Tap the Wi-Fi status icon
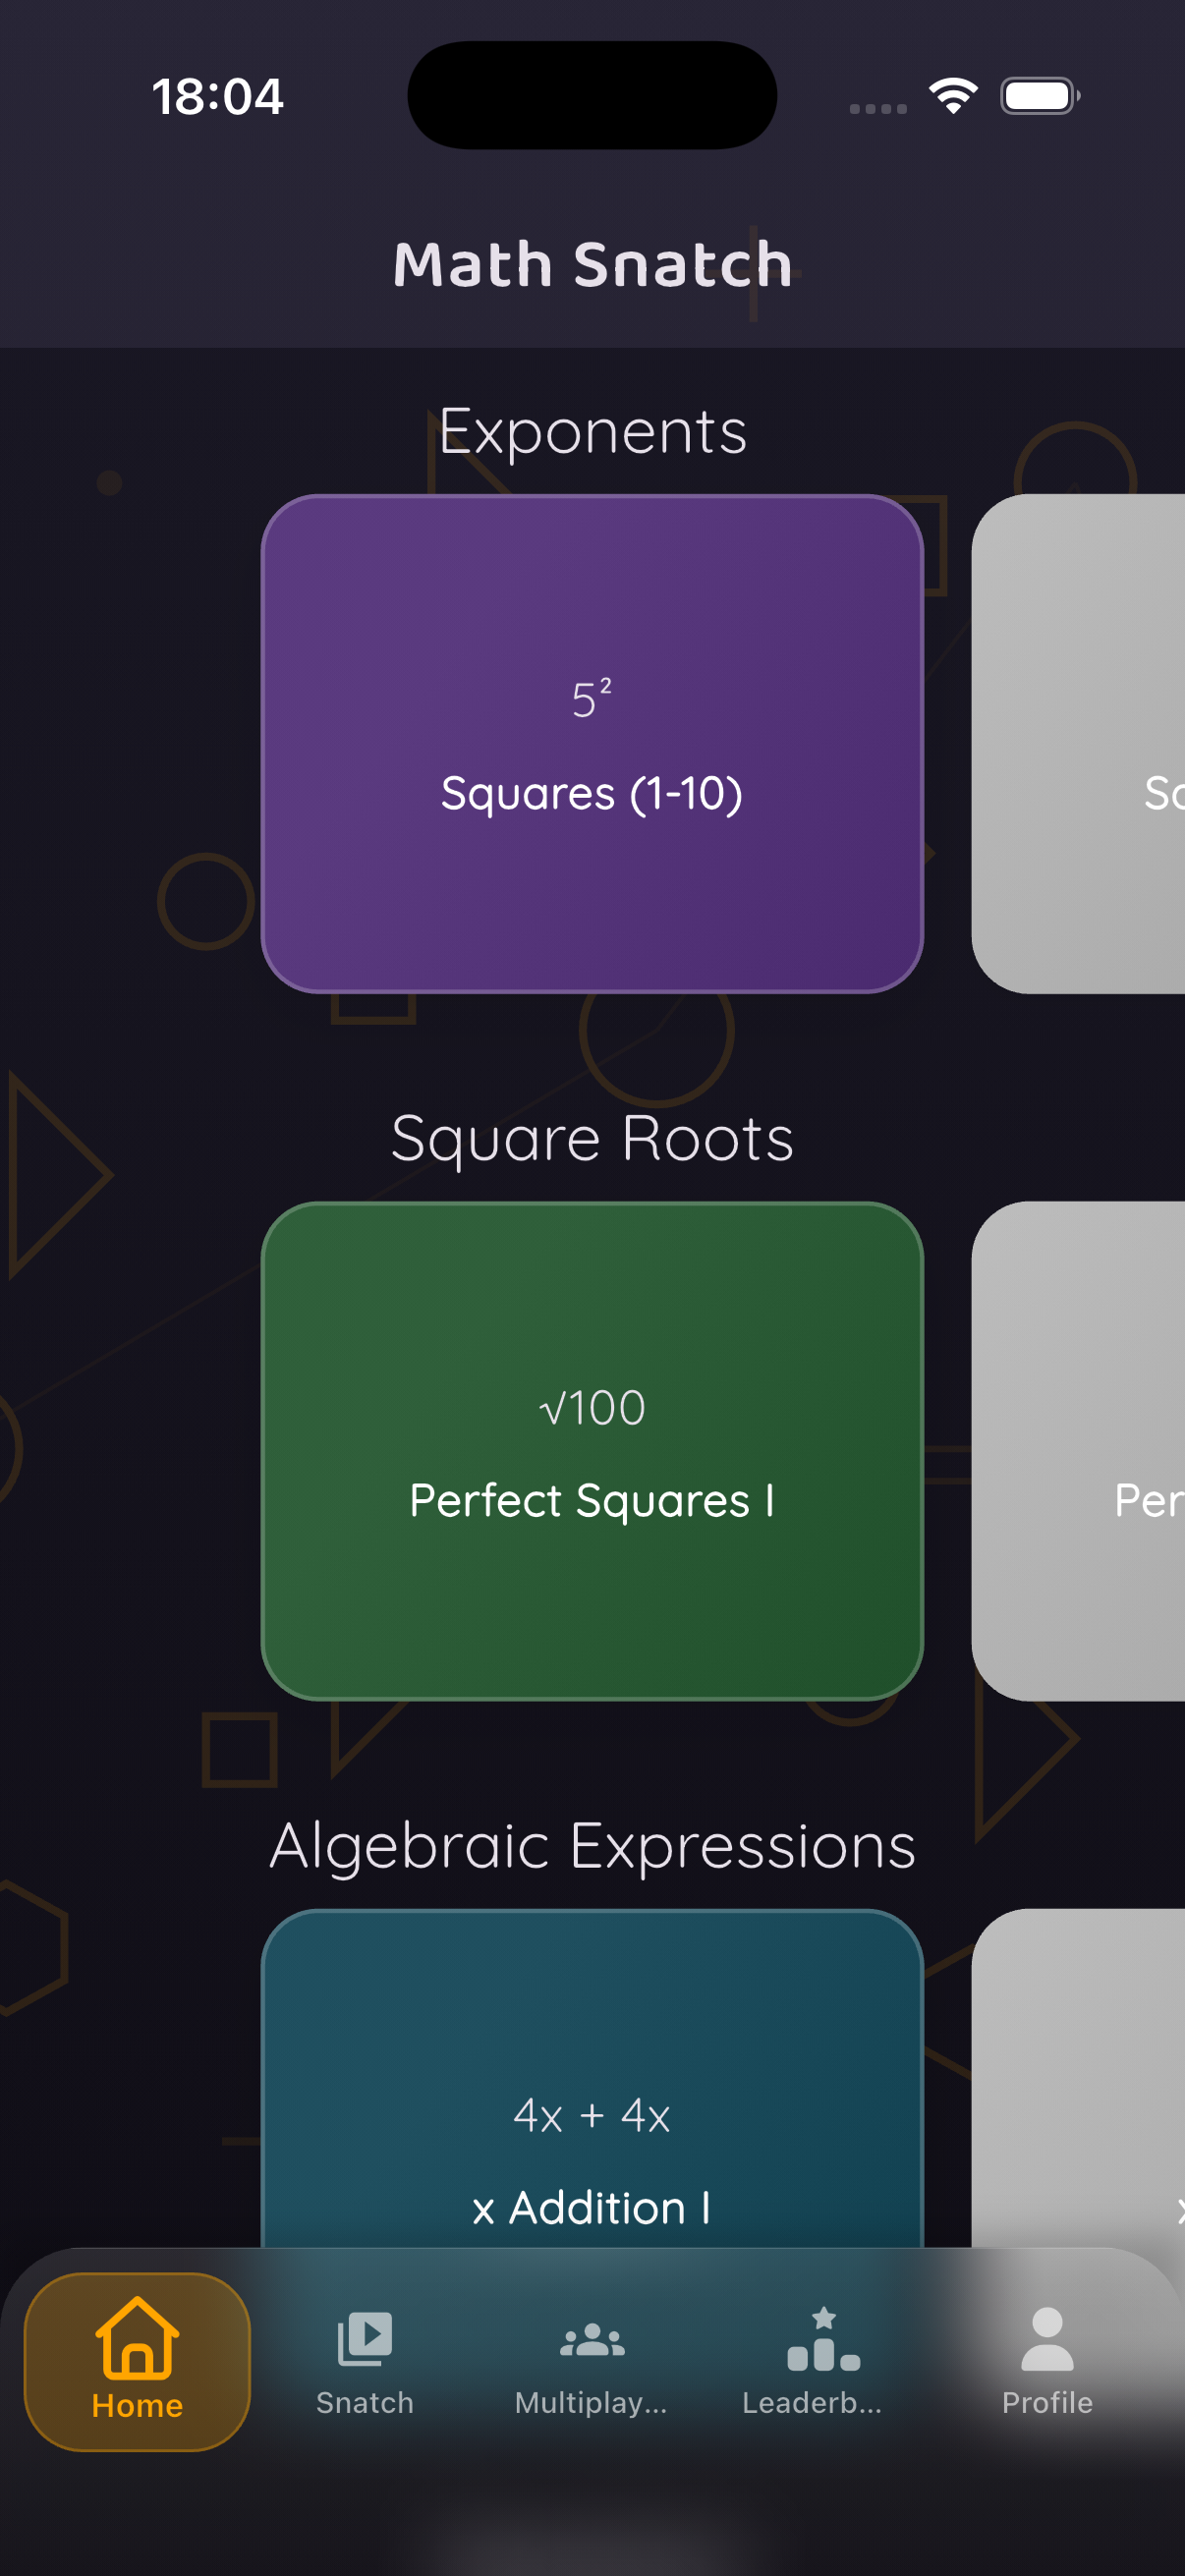This screenshot has width=1185, height=2576. (953, 96)
